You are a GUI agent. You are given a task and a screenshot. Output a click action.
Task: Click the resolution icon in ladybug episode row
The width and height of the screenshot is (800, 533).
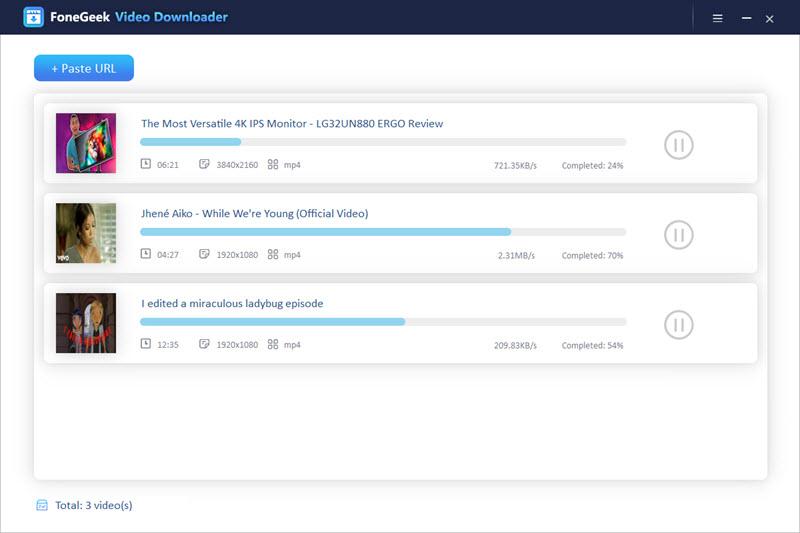[204, 344]
